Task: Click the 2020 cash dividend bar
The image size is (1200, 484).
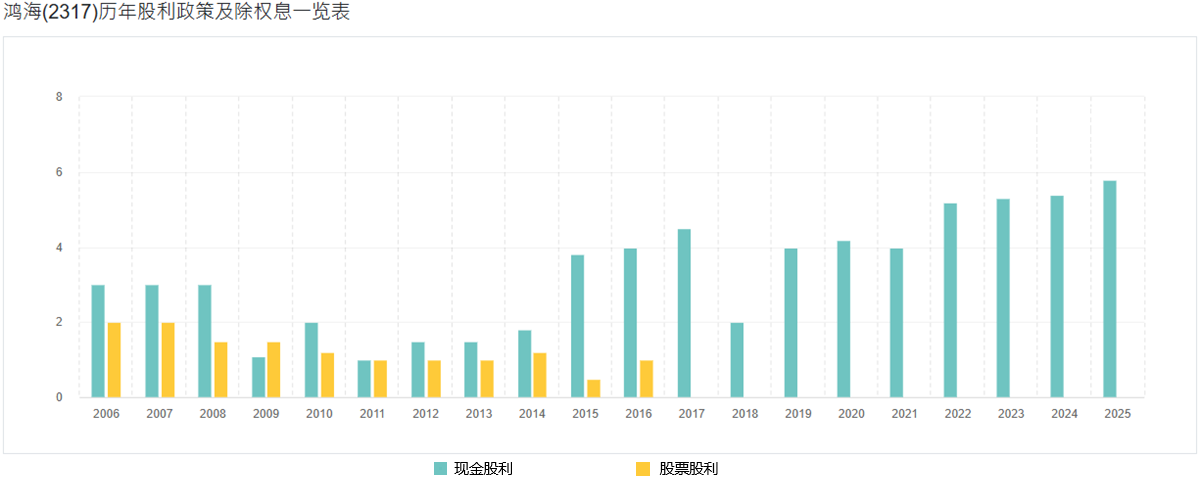Action: click(844, 320)
